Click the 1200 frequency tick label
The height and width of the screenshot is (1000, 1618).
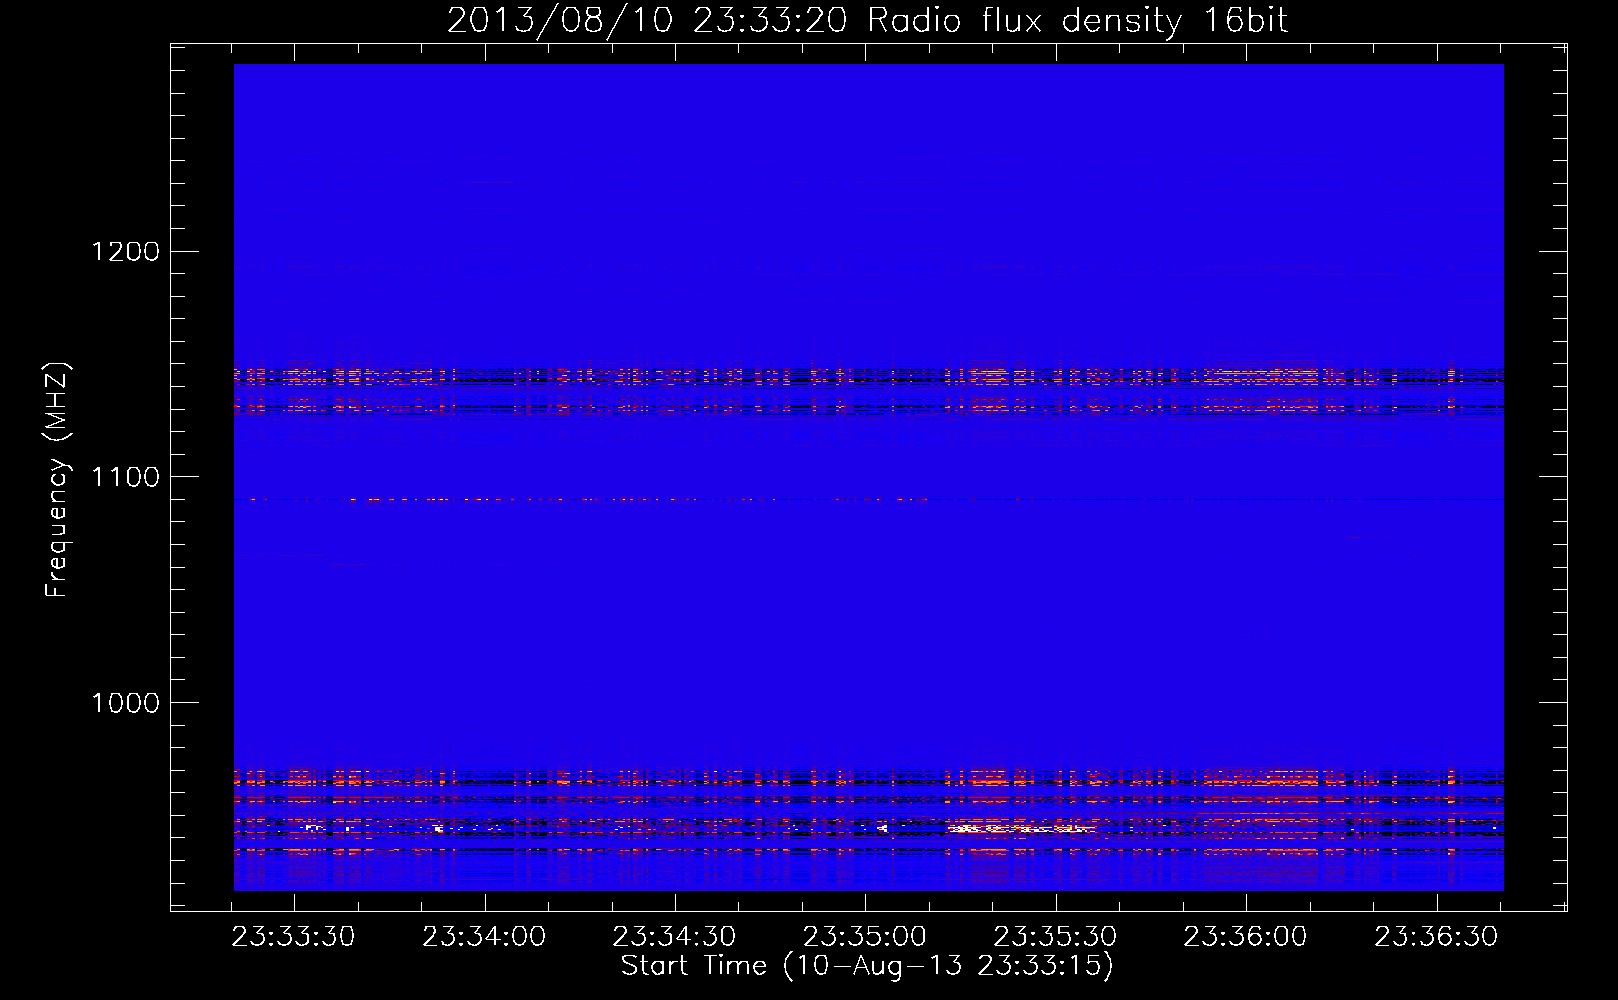[x=124, y=251]
